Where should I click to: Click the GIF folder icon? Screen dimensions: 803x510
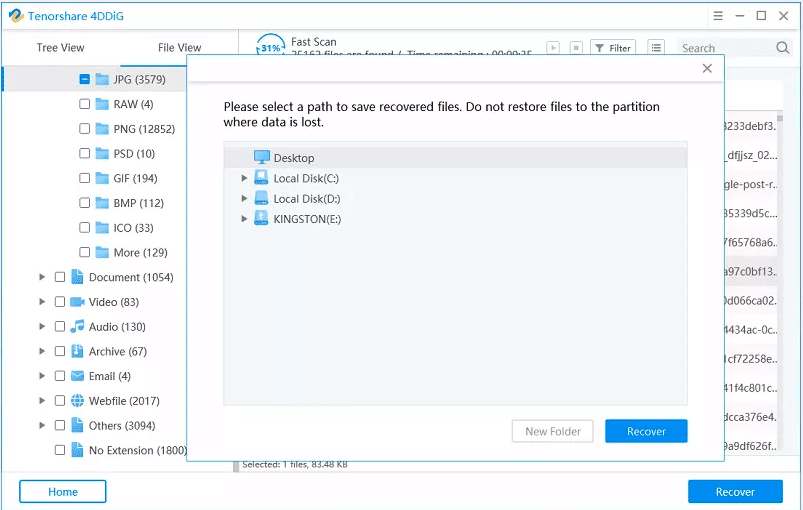(x=102, y=178)
